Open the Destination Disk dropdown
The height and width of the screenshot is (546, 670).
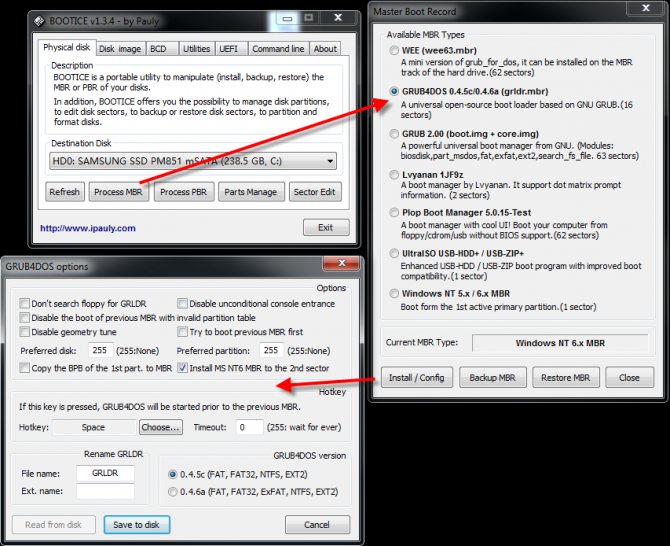tap(193, 161)
